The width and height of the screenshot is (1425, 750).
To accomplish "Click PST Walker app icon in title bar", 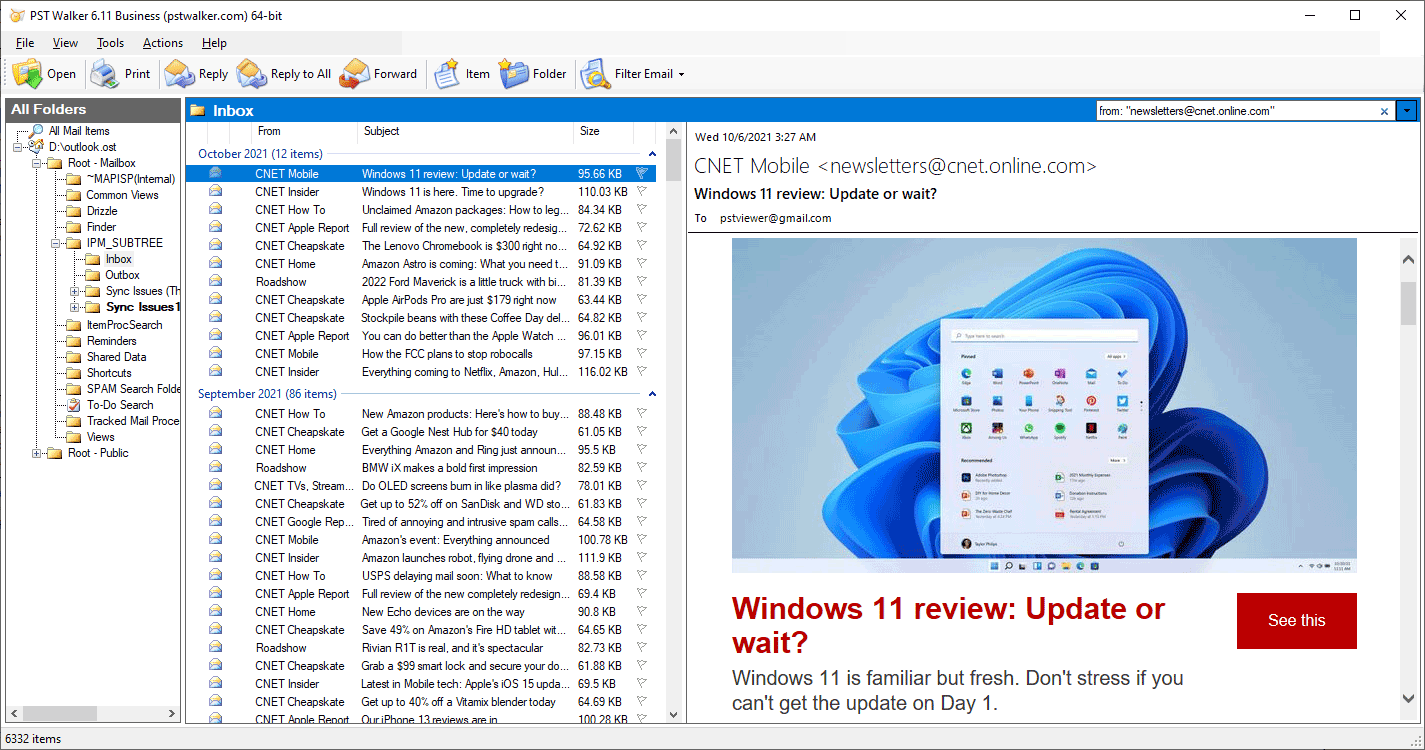I will [x=16, y=15].
